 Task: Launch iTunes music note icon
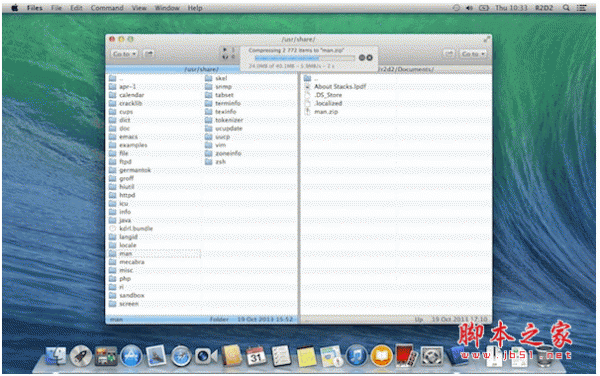tap(356, 356)
